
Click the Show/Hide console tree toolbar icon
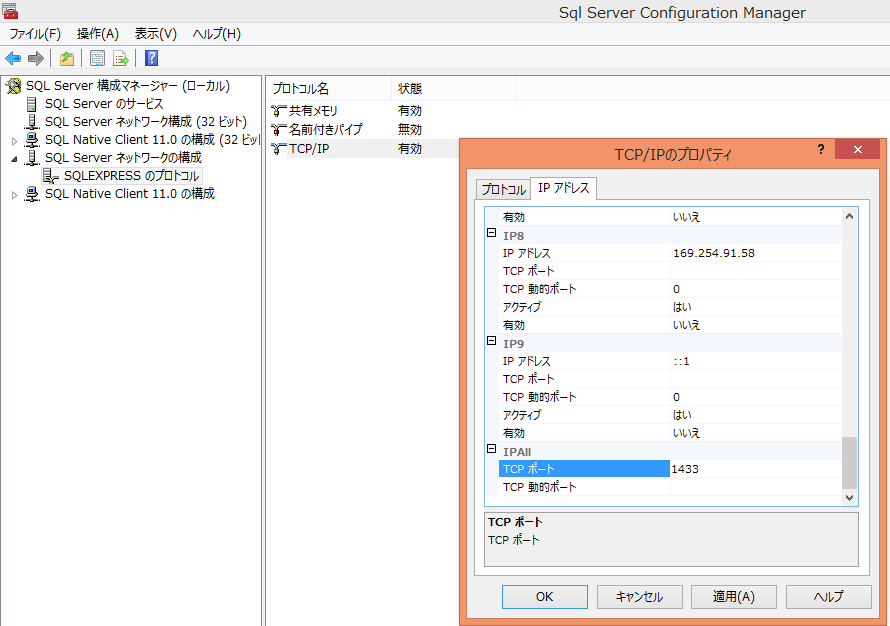coord(98,58)
